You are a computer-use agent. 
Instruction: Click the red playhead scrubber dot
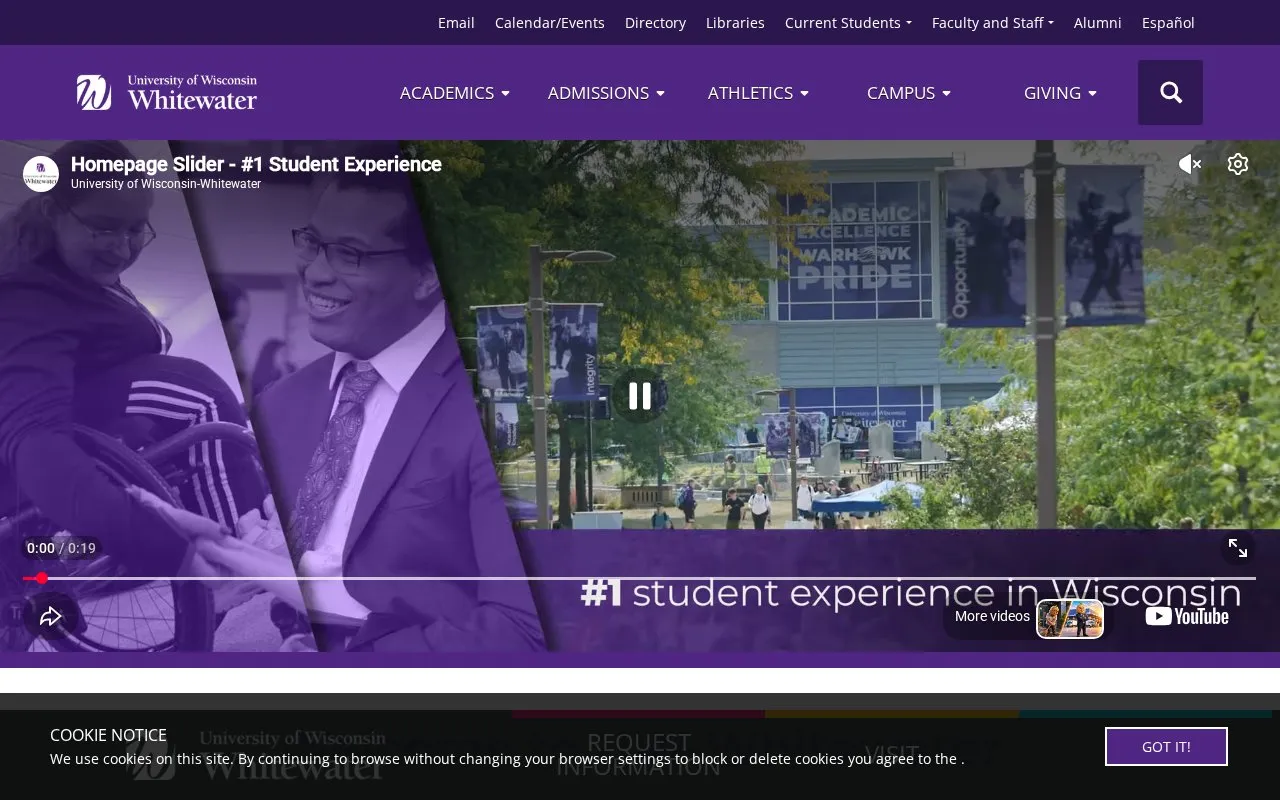click(41, 578)
